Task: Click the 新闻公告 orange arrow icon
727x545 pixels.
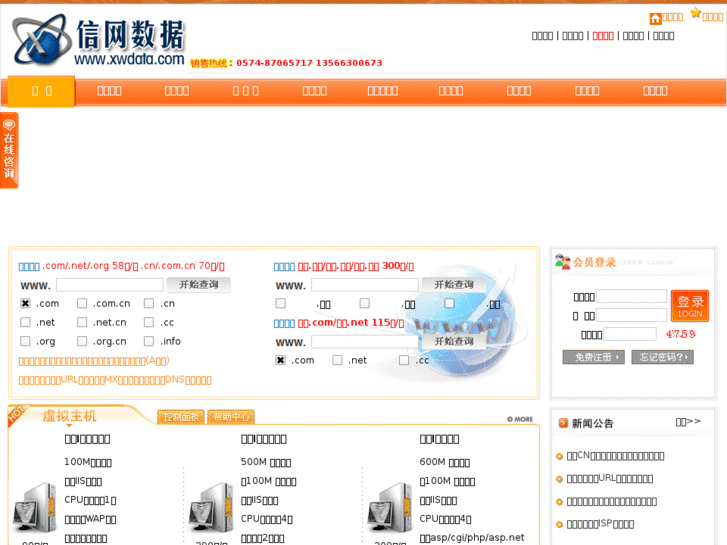Action: (563, 423)
